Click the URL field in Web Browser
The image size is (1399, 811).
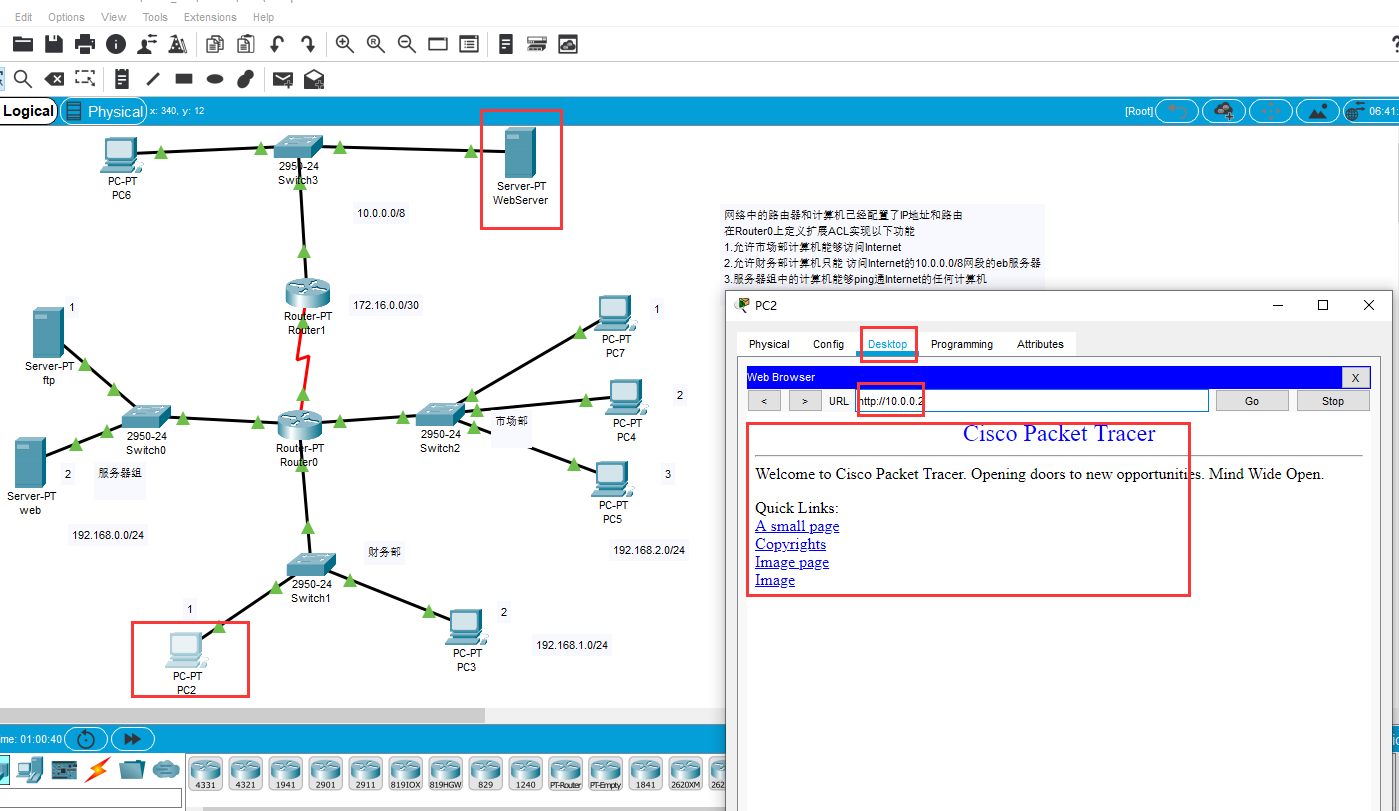[1032, 401]
